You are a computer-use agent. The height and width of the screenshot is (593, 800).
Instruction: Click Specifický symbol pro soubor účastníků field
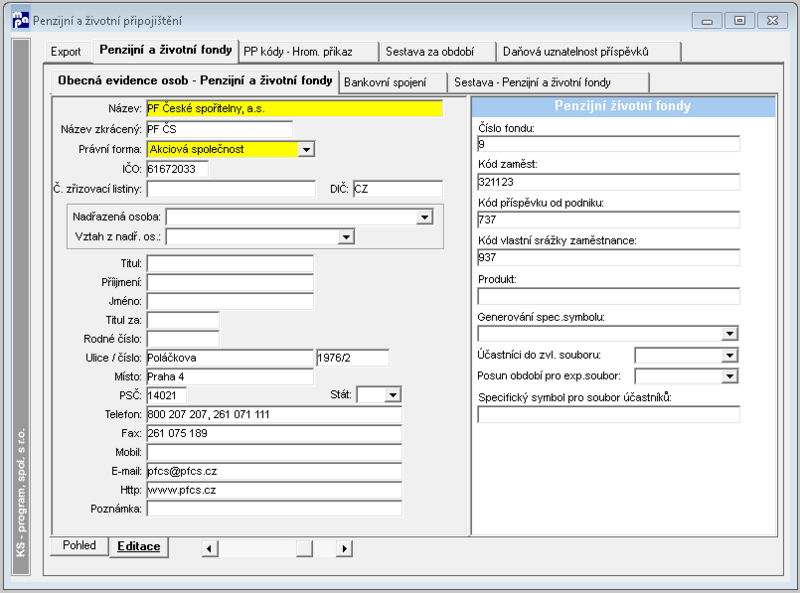pyautogui.click(x=609, y=414)
